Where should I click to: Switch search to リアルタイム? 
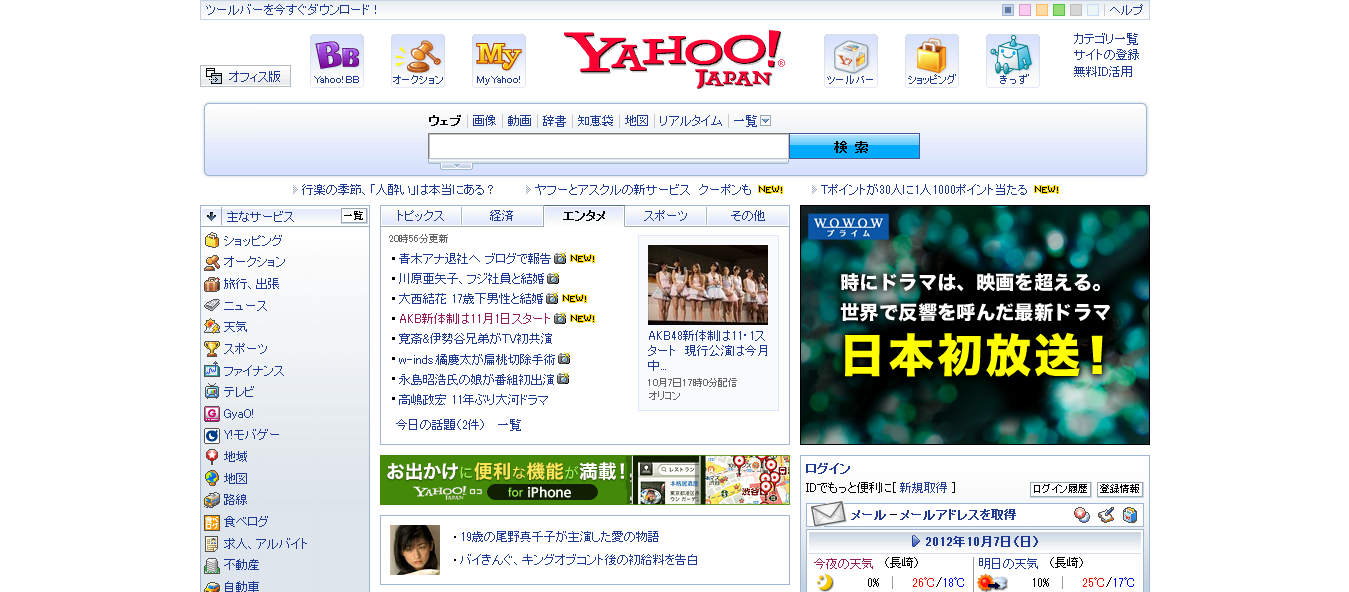[x=690, y=121]
